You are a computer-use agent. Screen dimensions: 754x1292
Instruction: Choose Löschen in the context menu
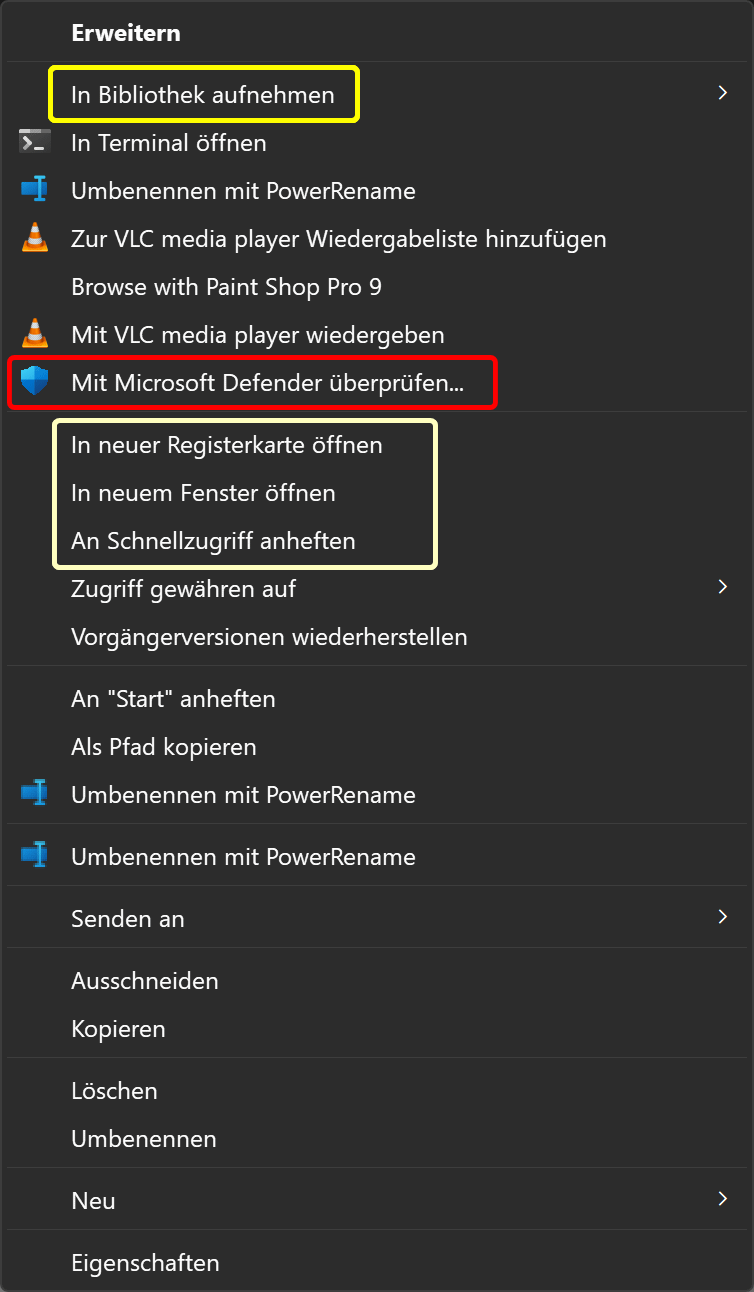click(x=114, y=1091)
